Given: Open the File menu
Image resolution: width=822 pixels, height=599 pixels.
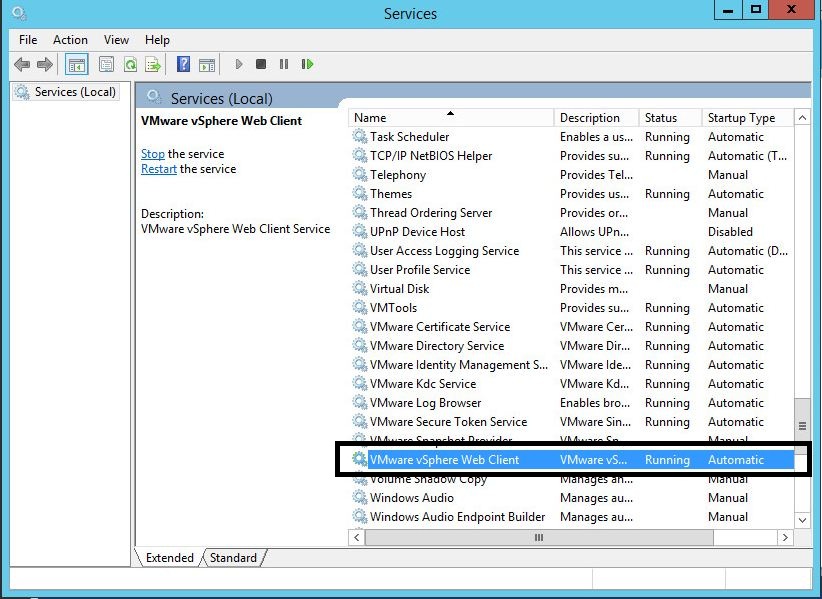Looking at the screenshot, I should pyautogui.click(x=28, y=40).
